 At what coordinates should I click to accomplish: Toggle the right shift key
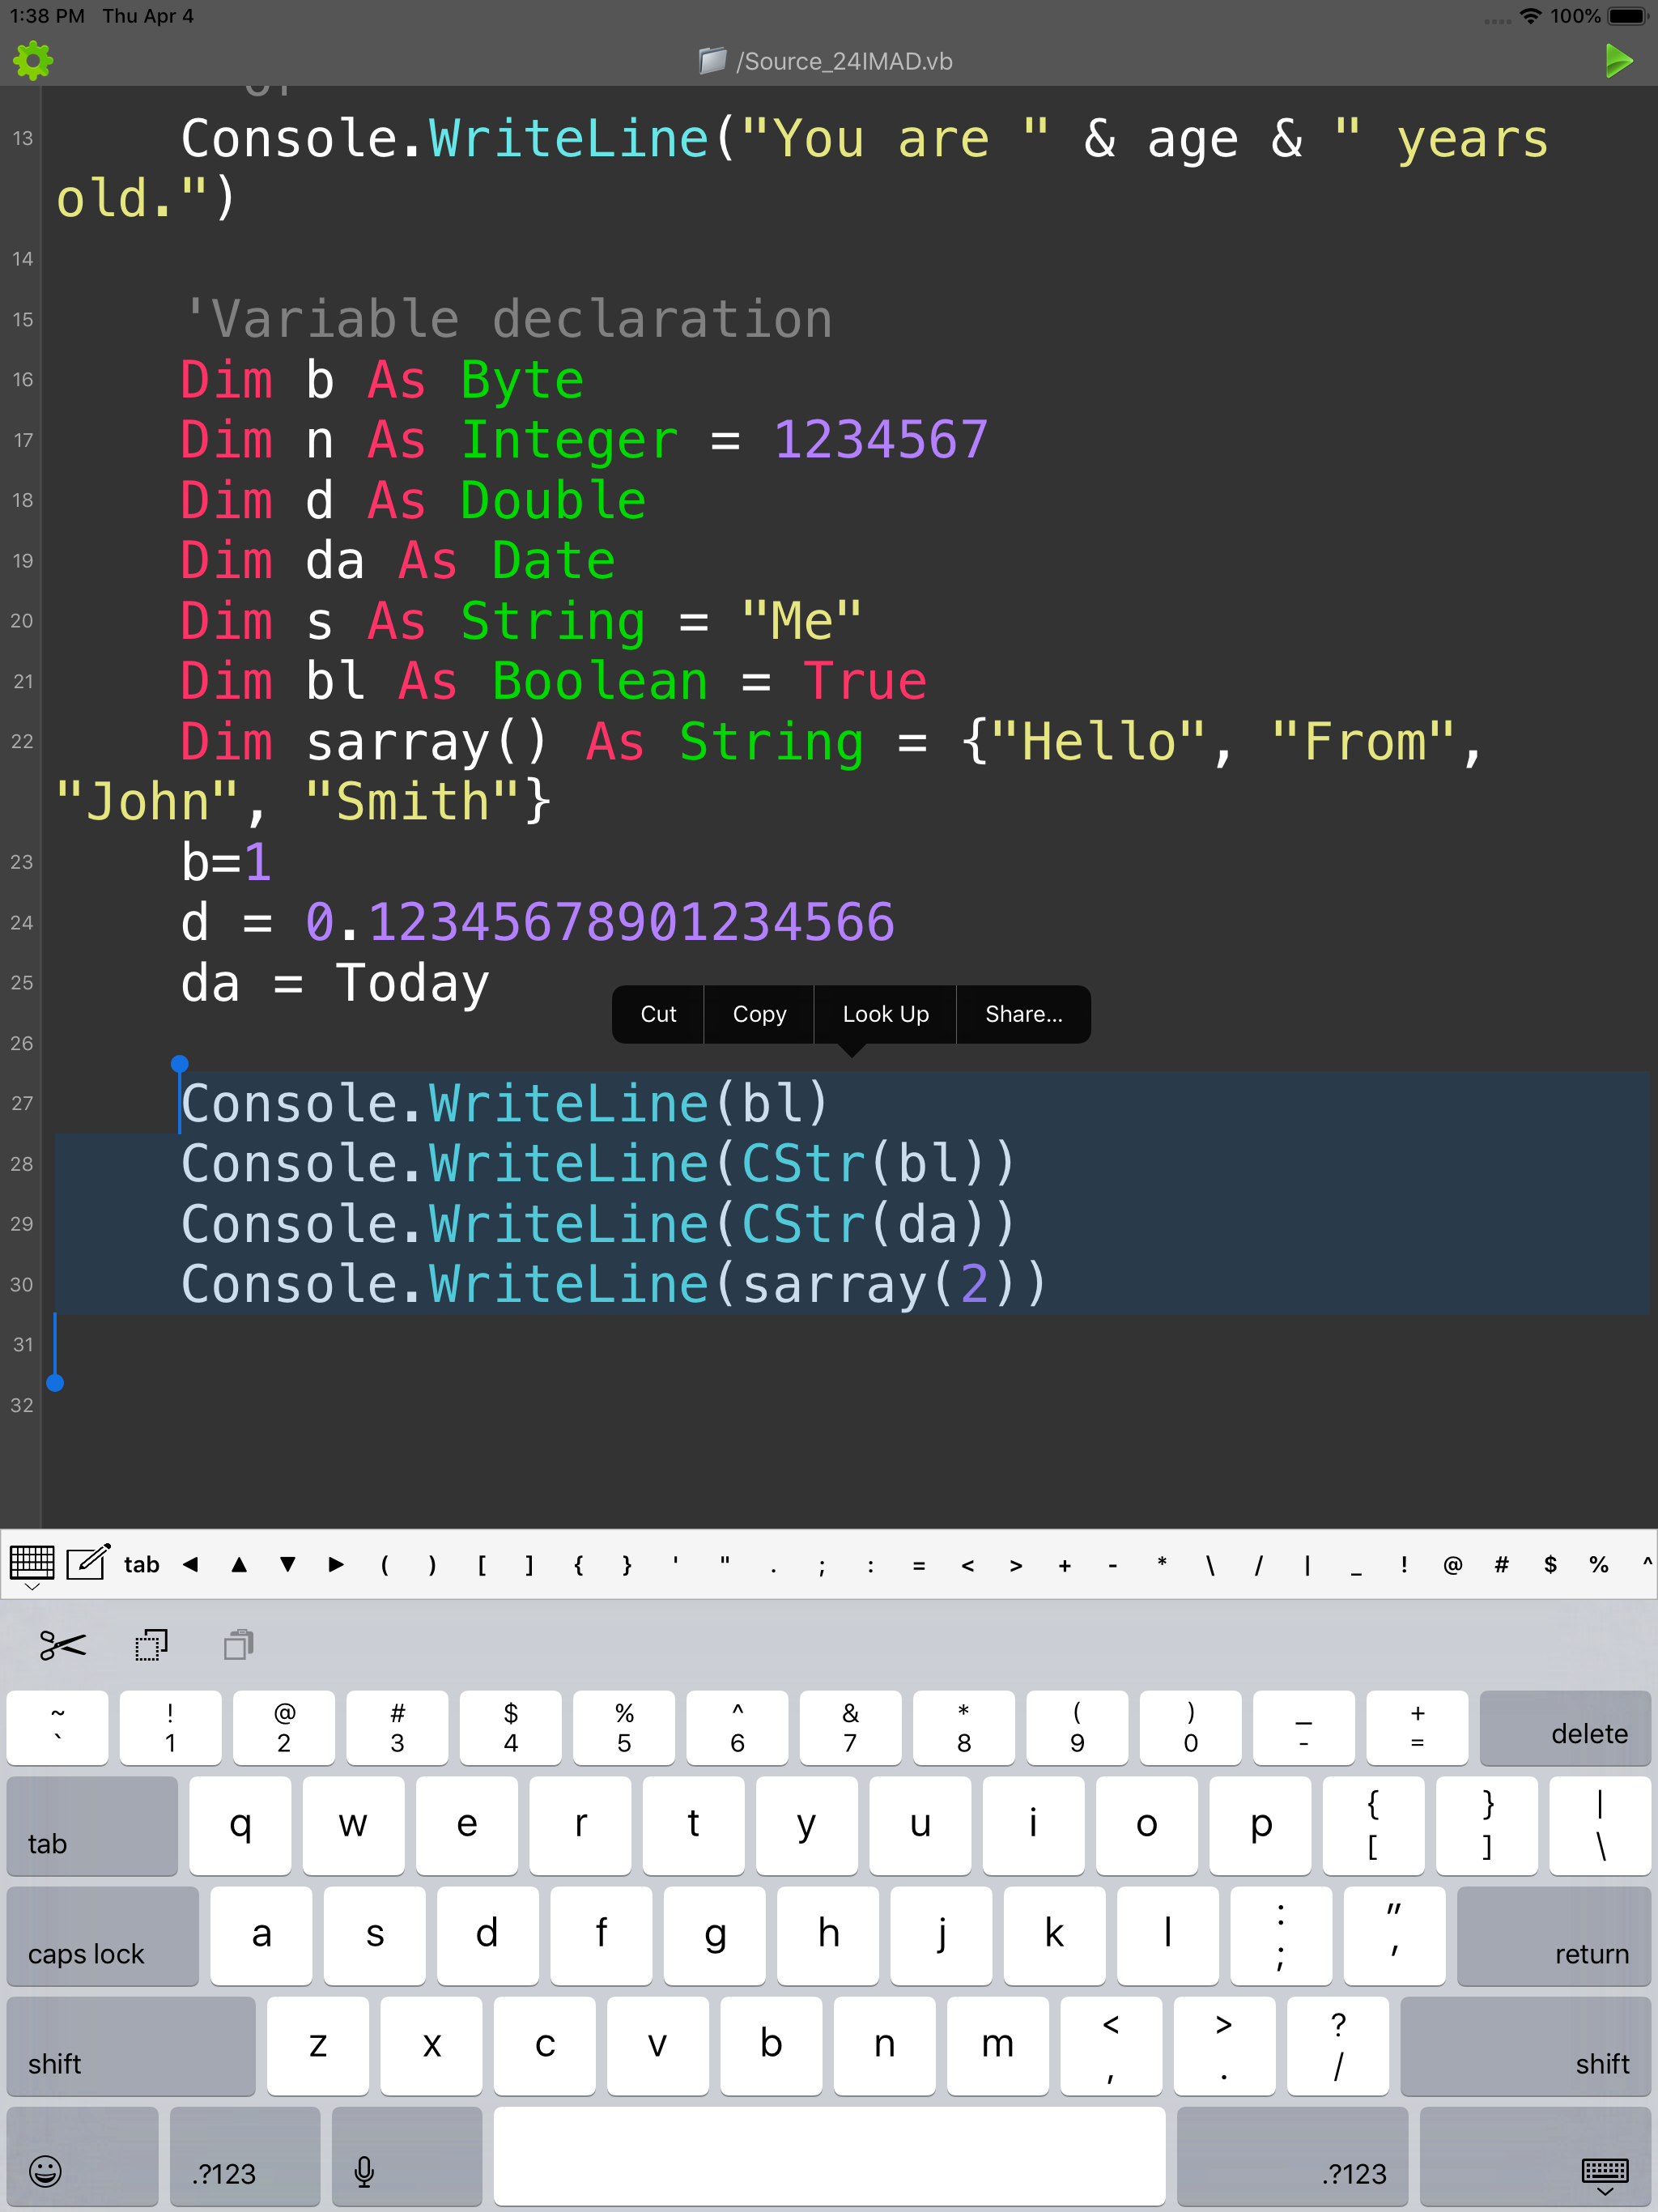(x=1525, y=2045)
